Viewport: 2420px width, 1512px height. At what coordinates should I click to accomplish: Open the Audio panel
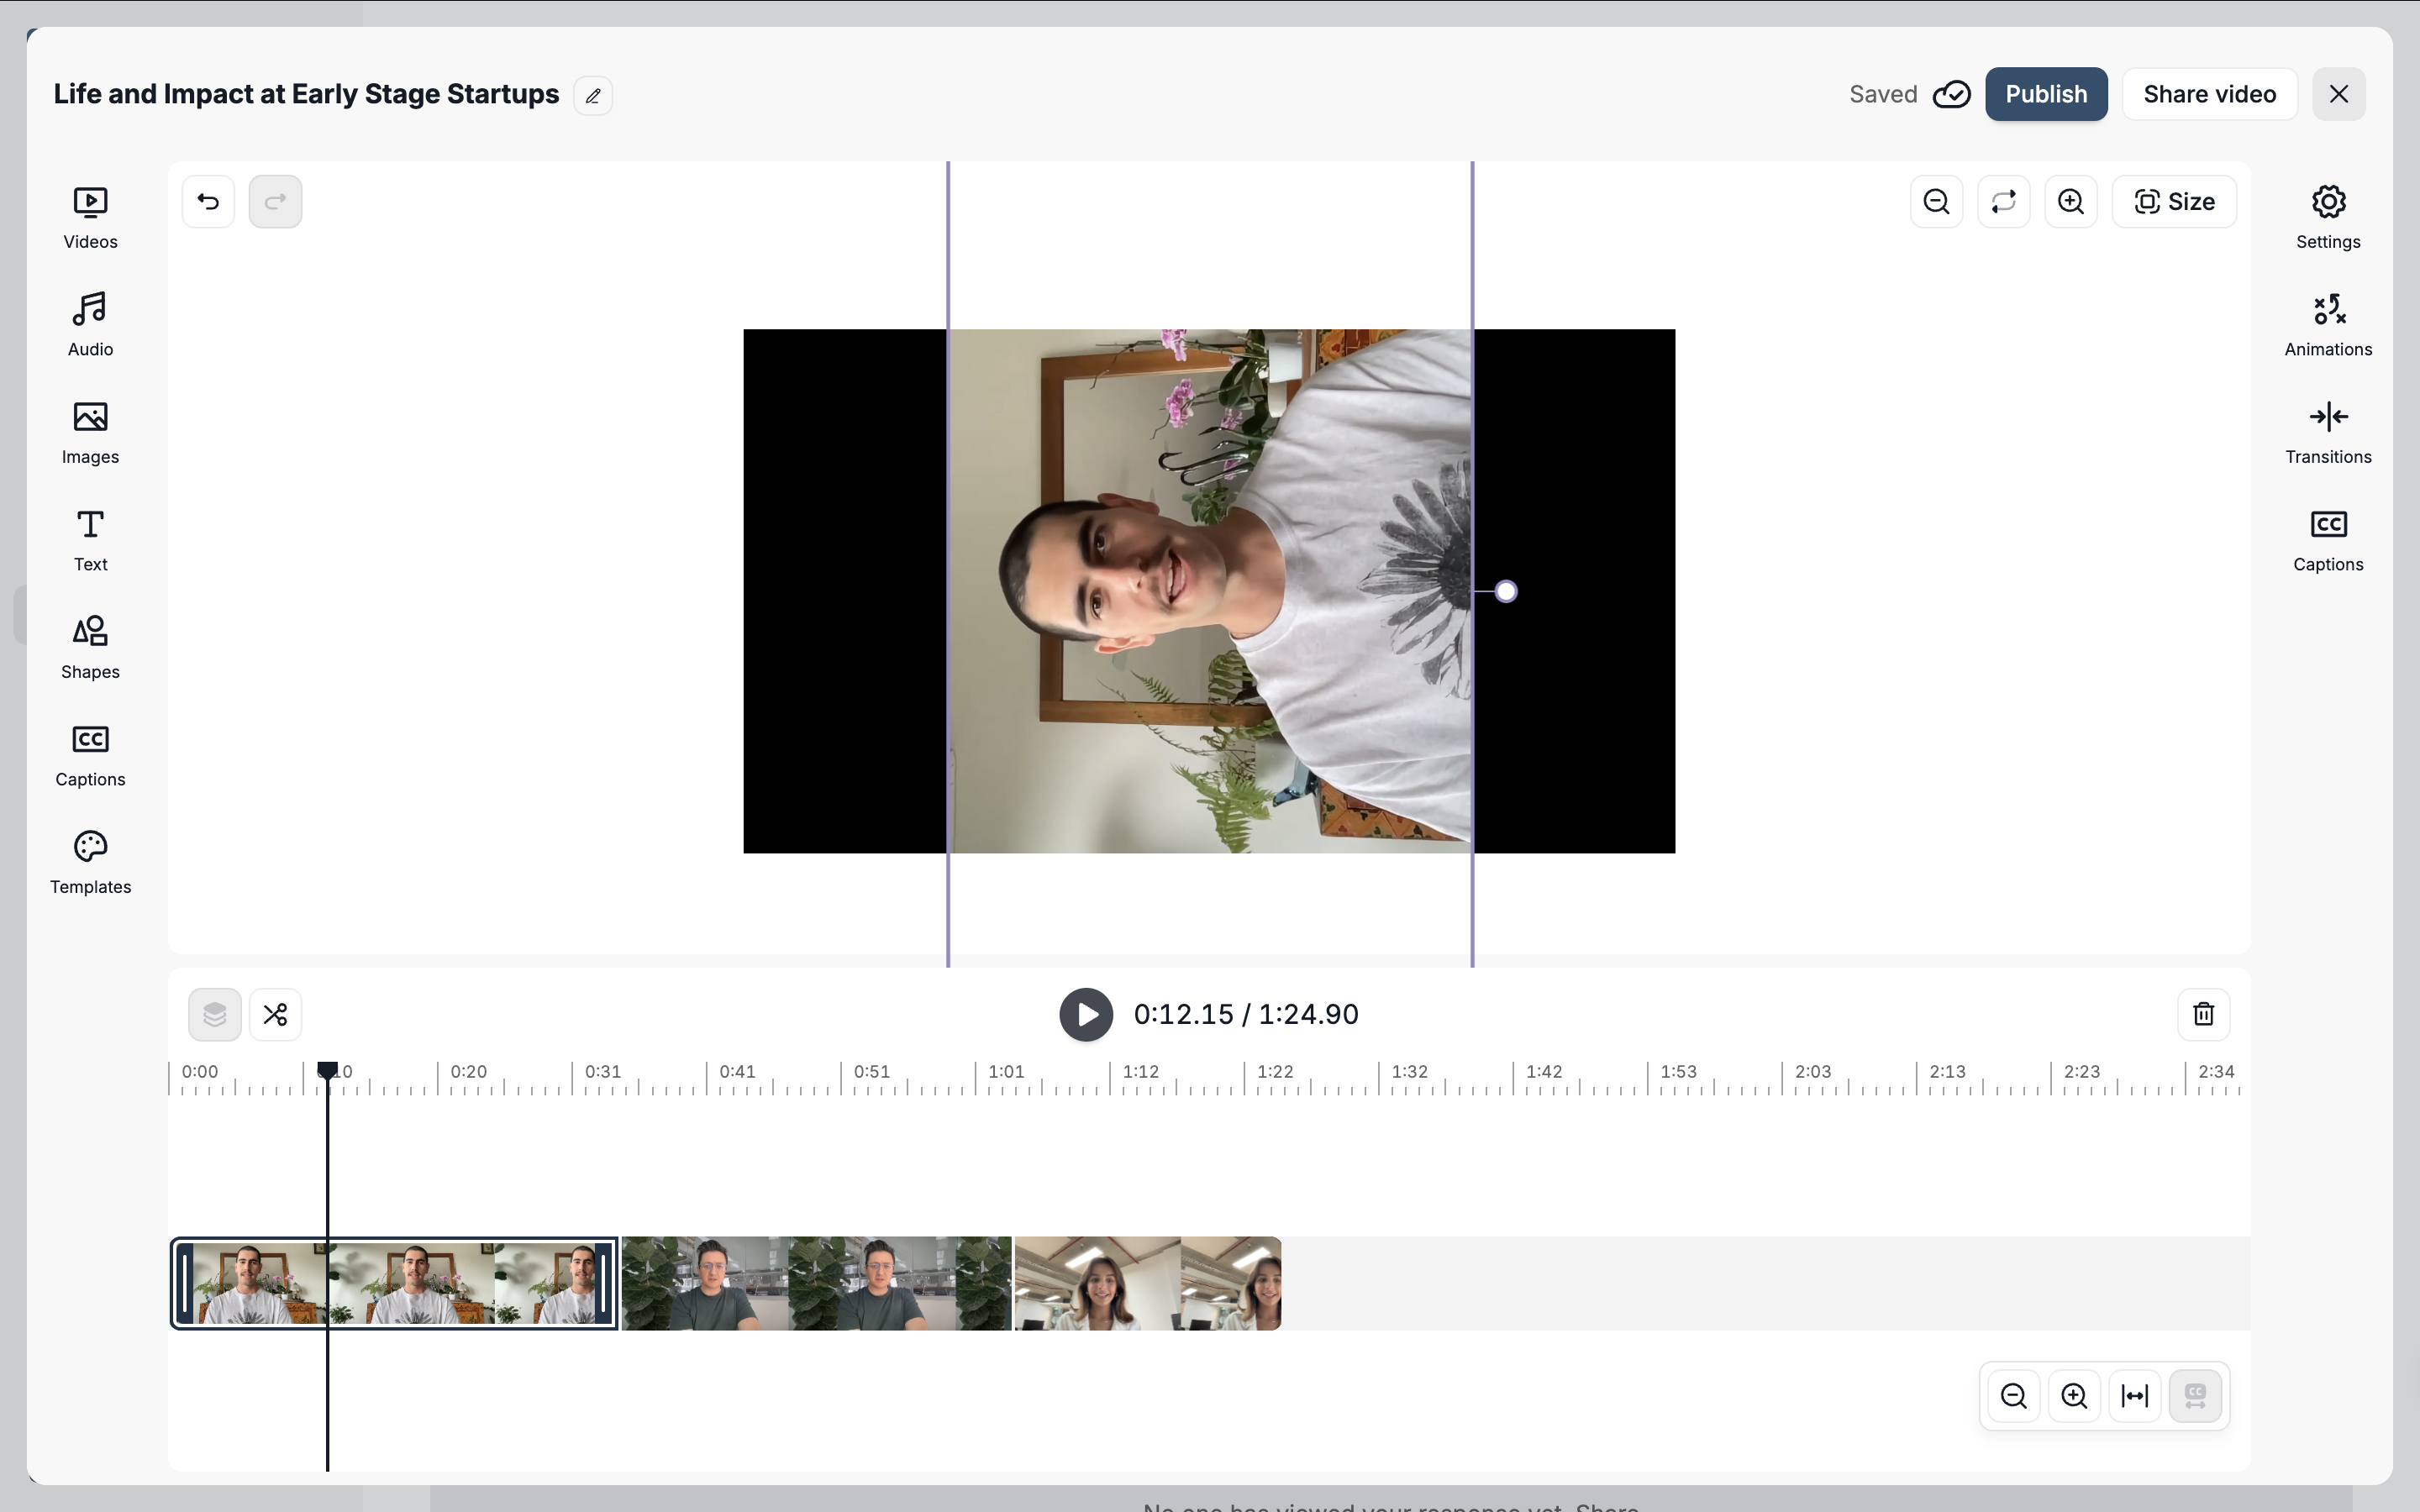(90, 324)
